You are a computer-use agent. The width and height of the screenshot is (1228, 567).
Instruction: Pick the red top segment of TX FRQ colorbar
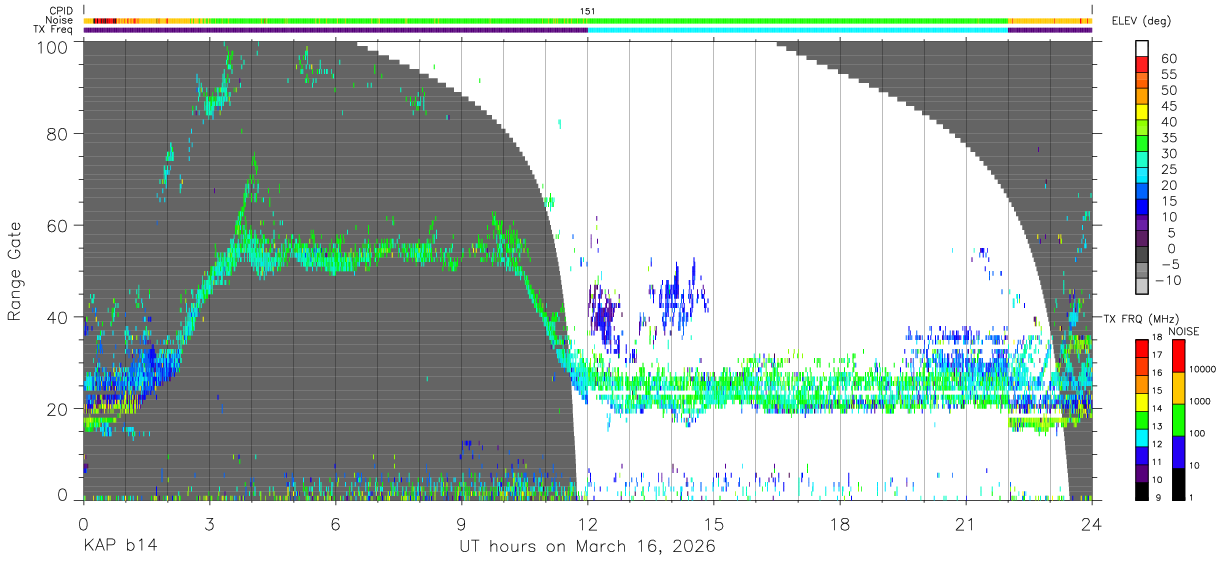point(1141,348)
